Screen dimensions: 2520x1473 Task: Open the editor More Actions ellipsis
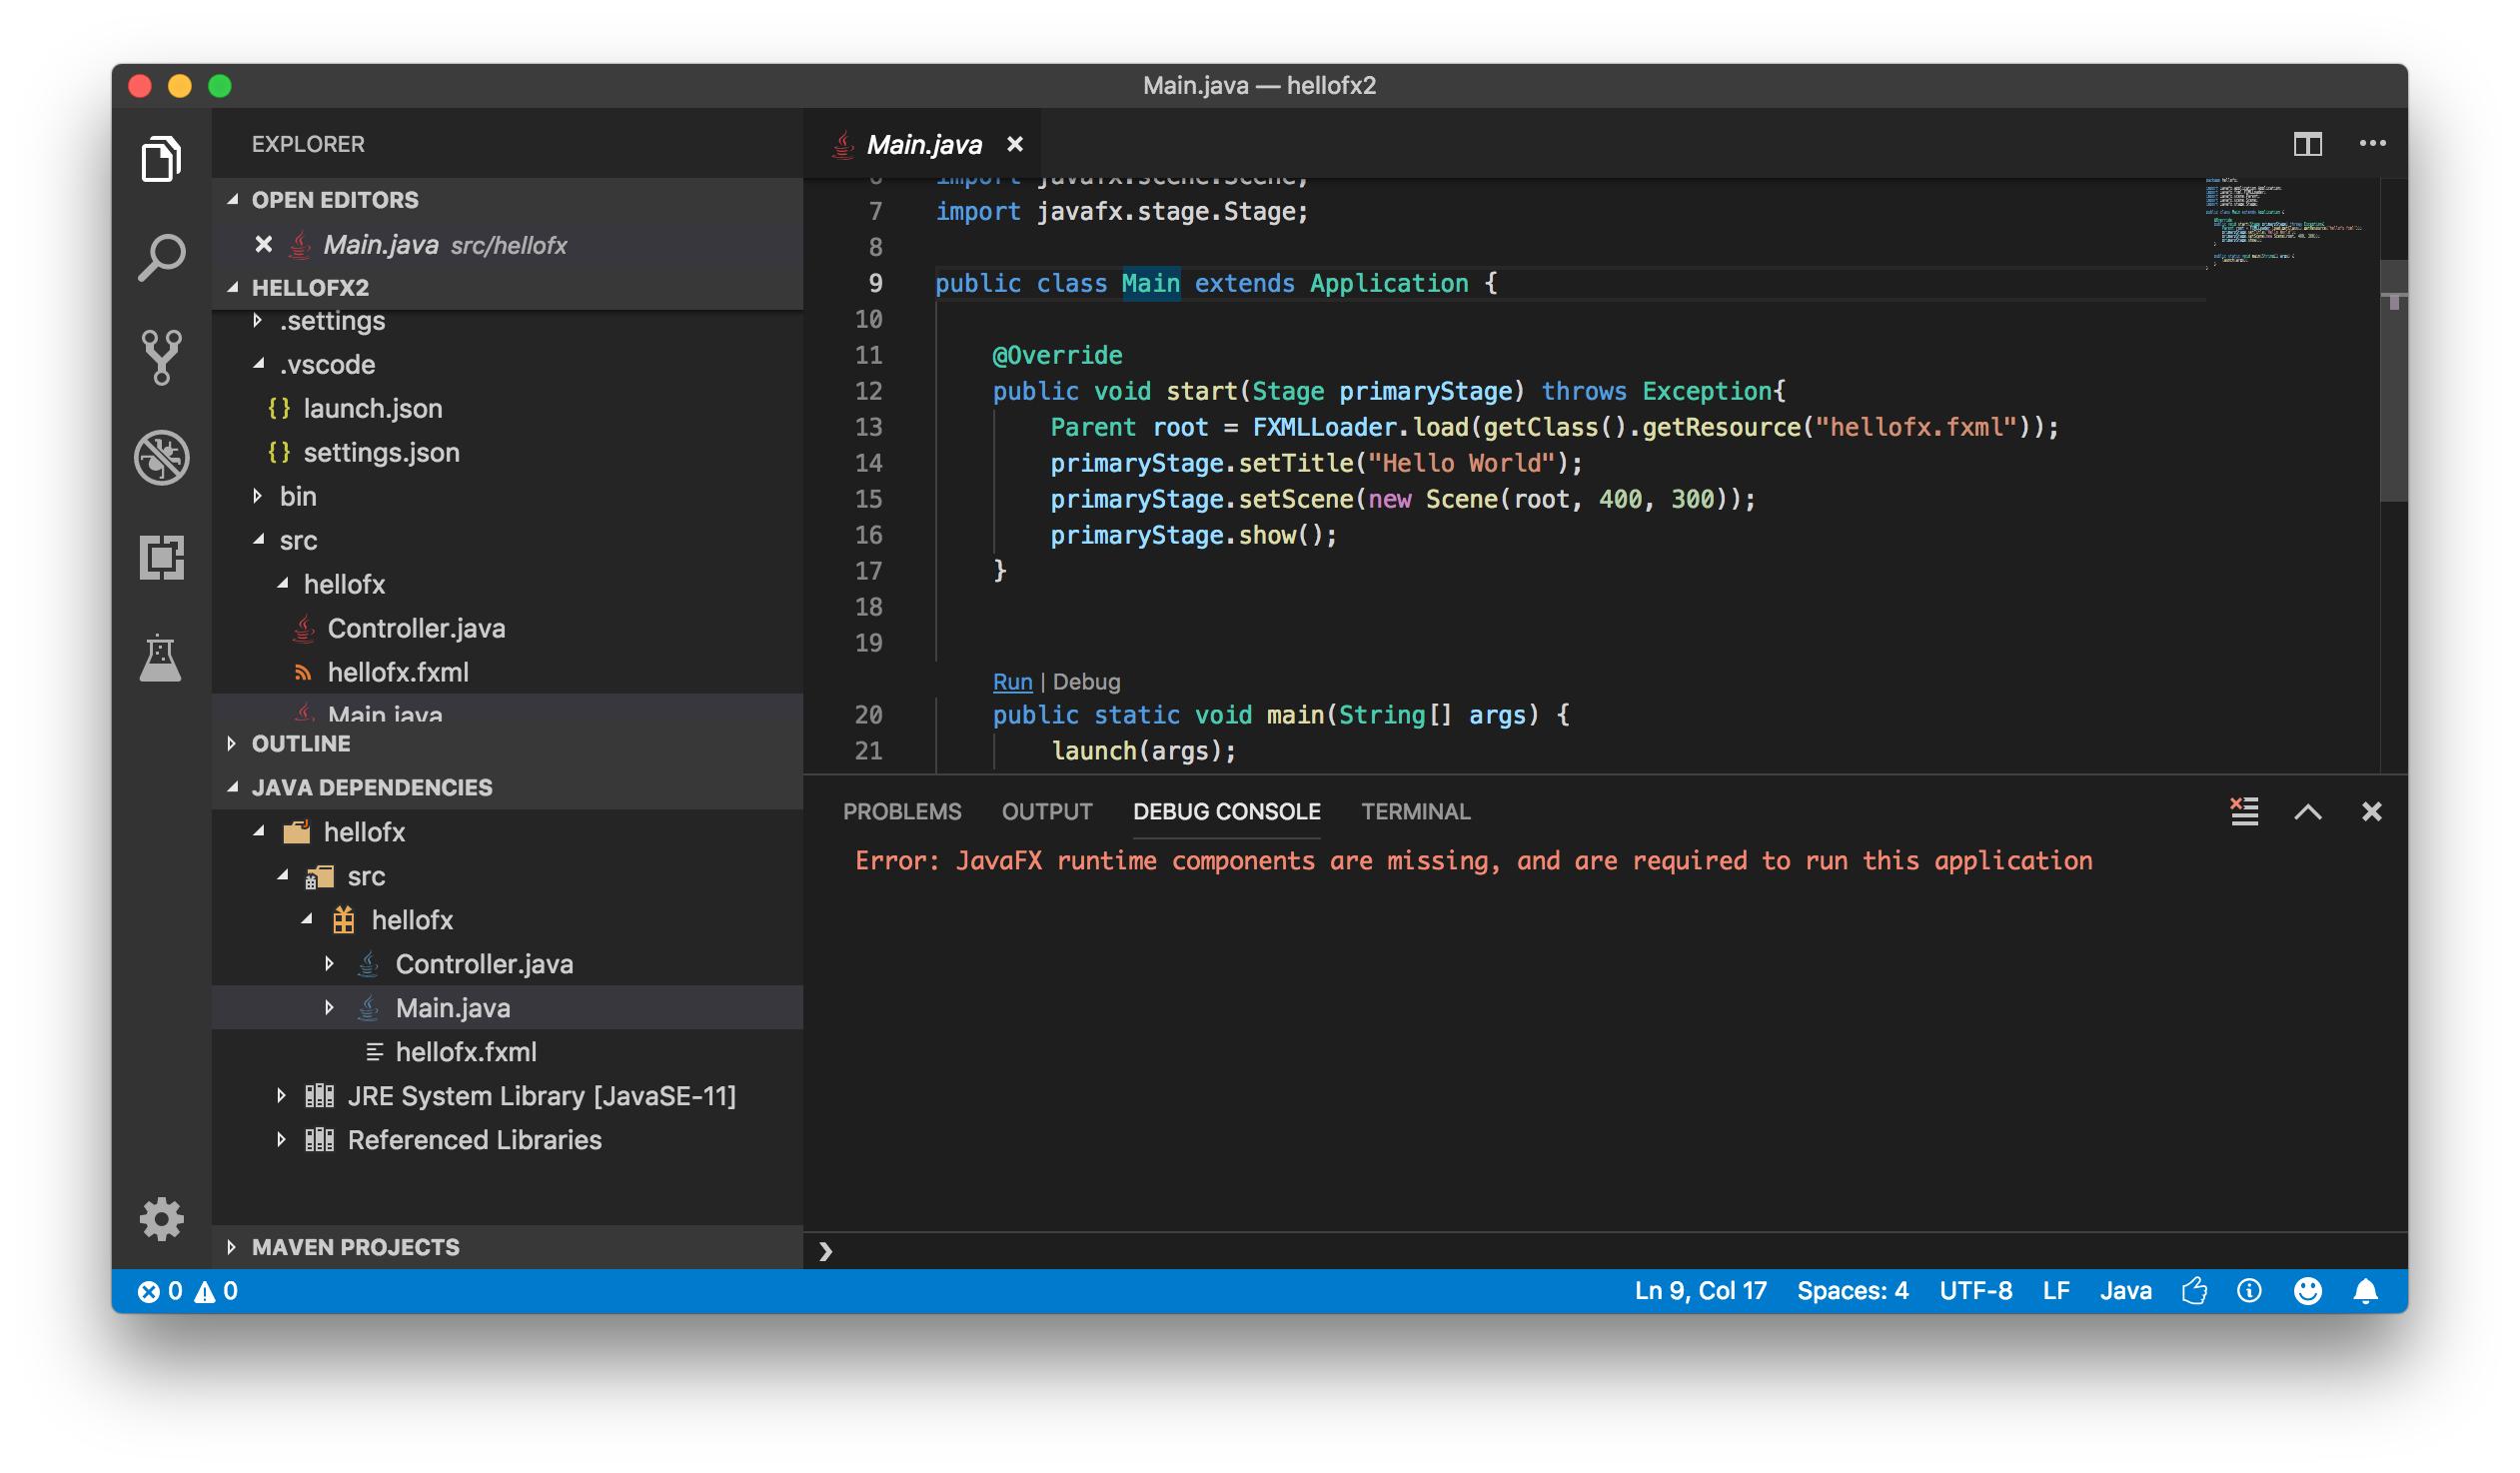[x=2372, y=144]
